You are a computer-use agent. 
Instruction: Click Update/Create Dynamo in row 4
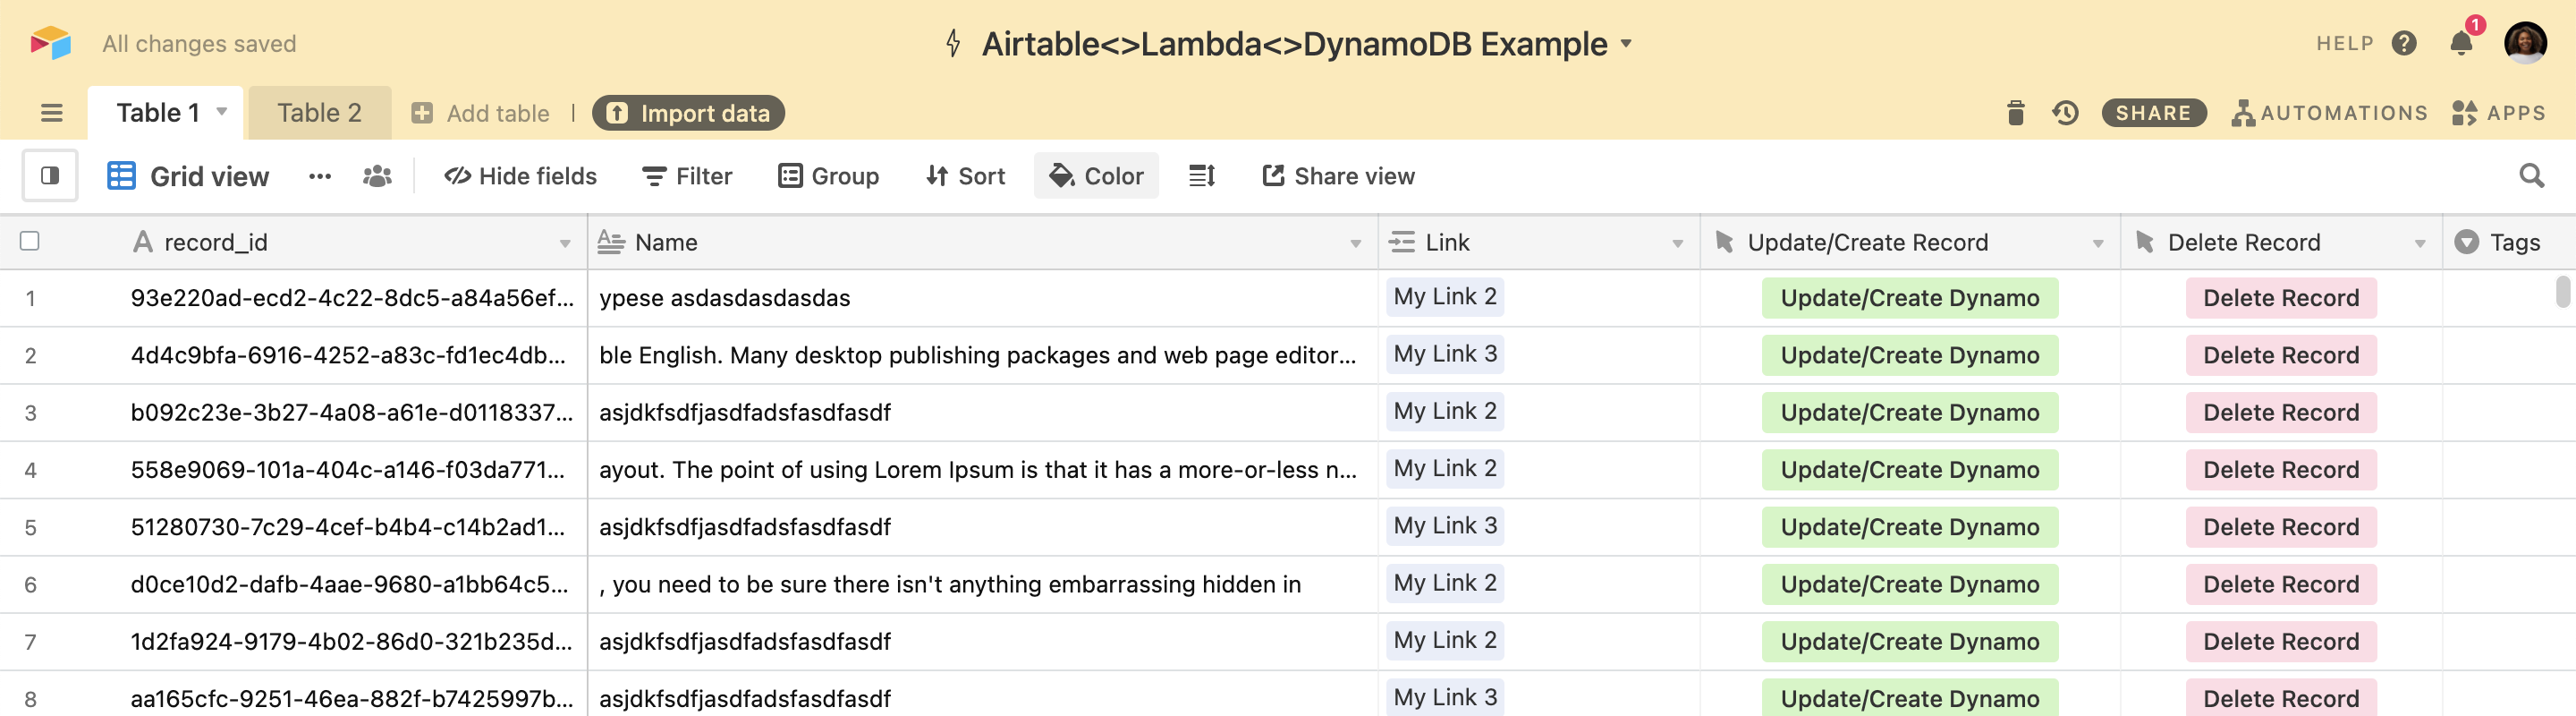(1910, 470)
